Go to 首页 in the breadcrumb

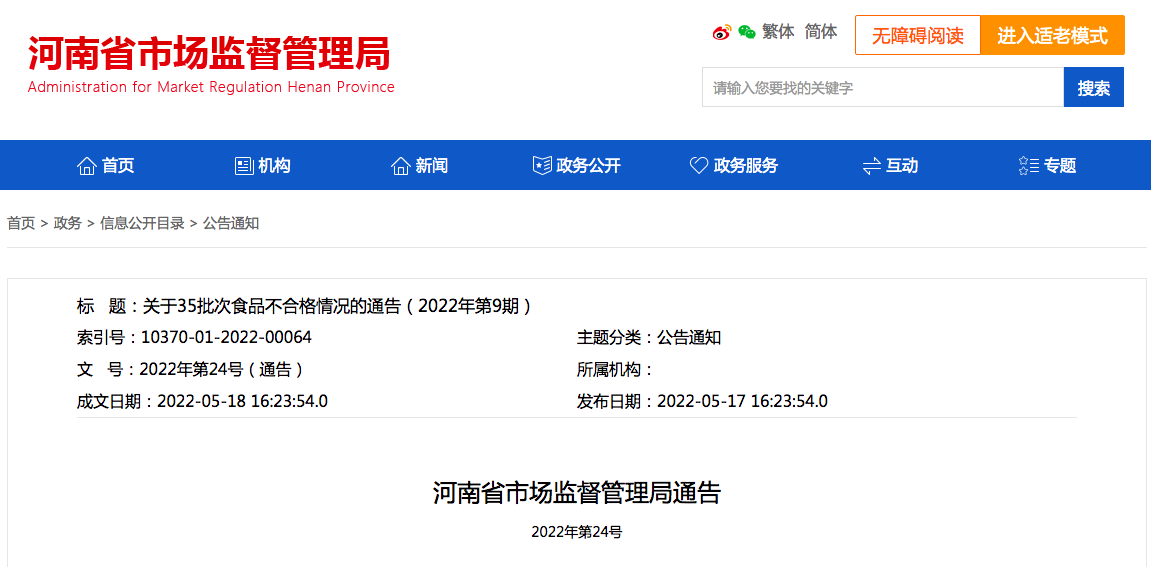point(21,223)
